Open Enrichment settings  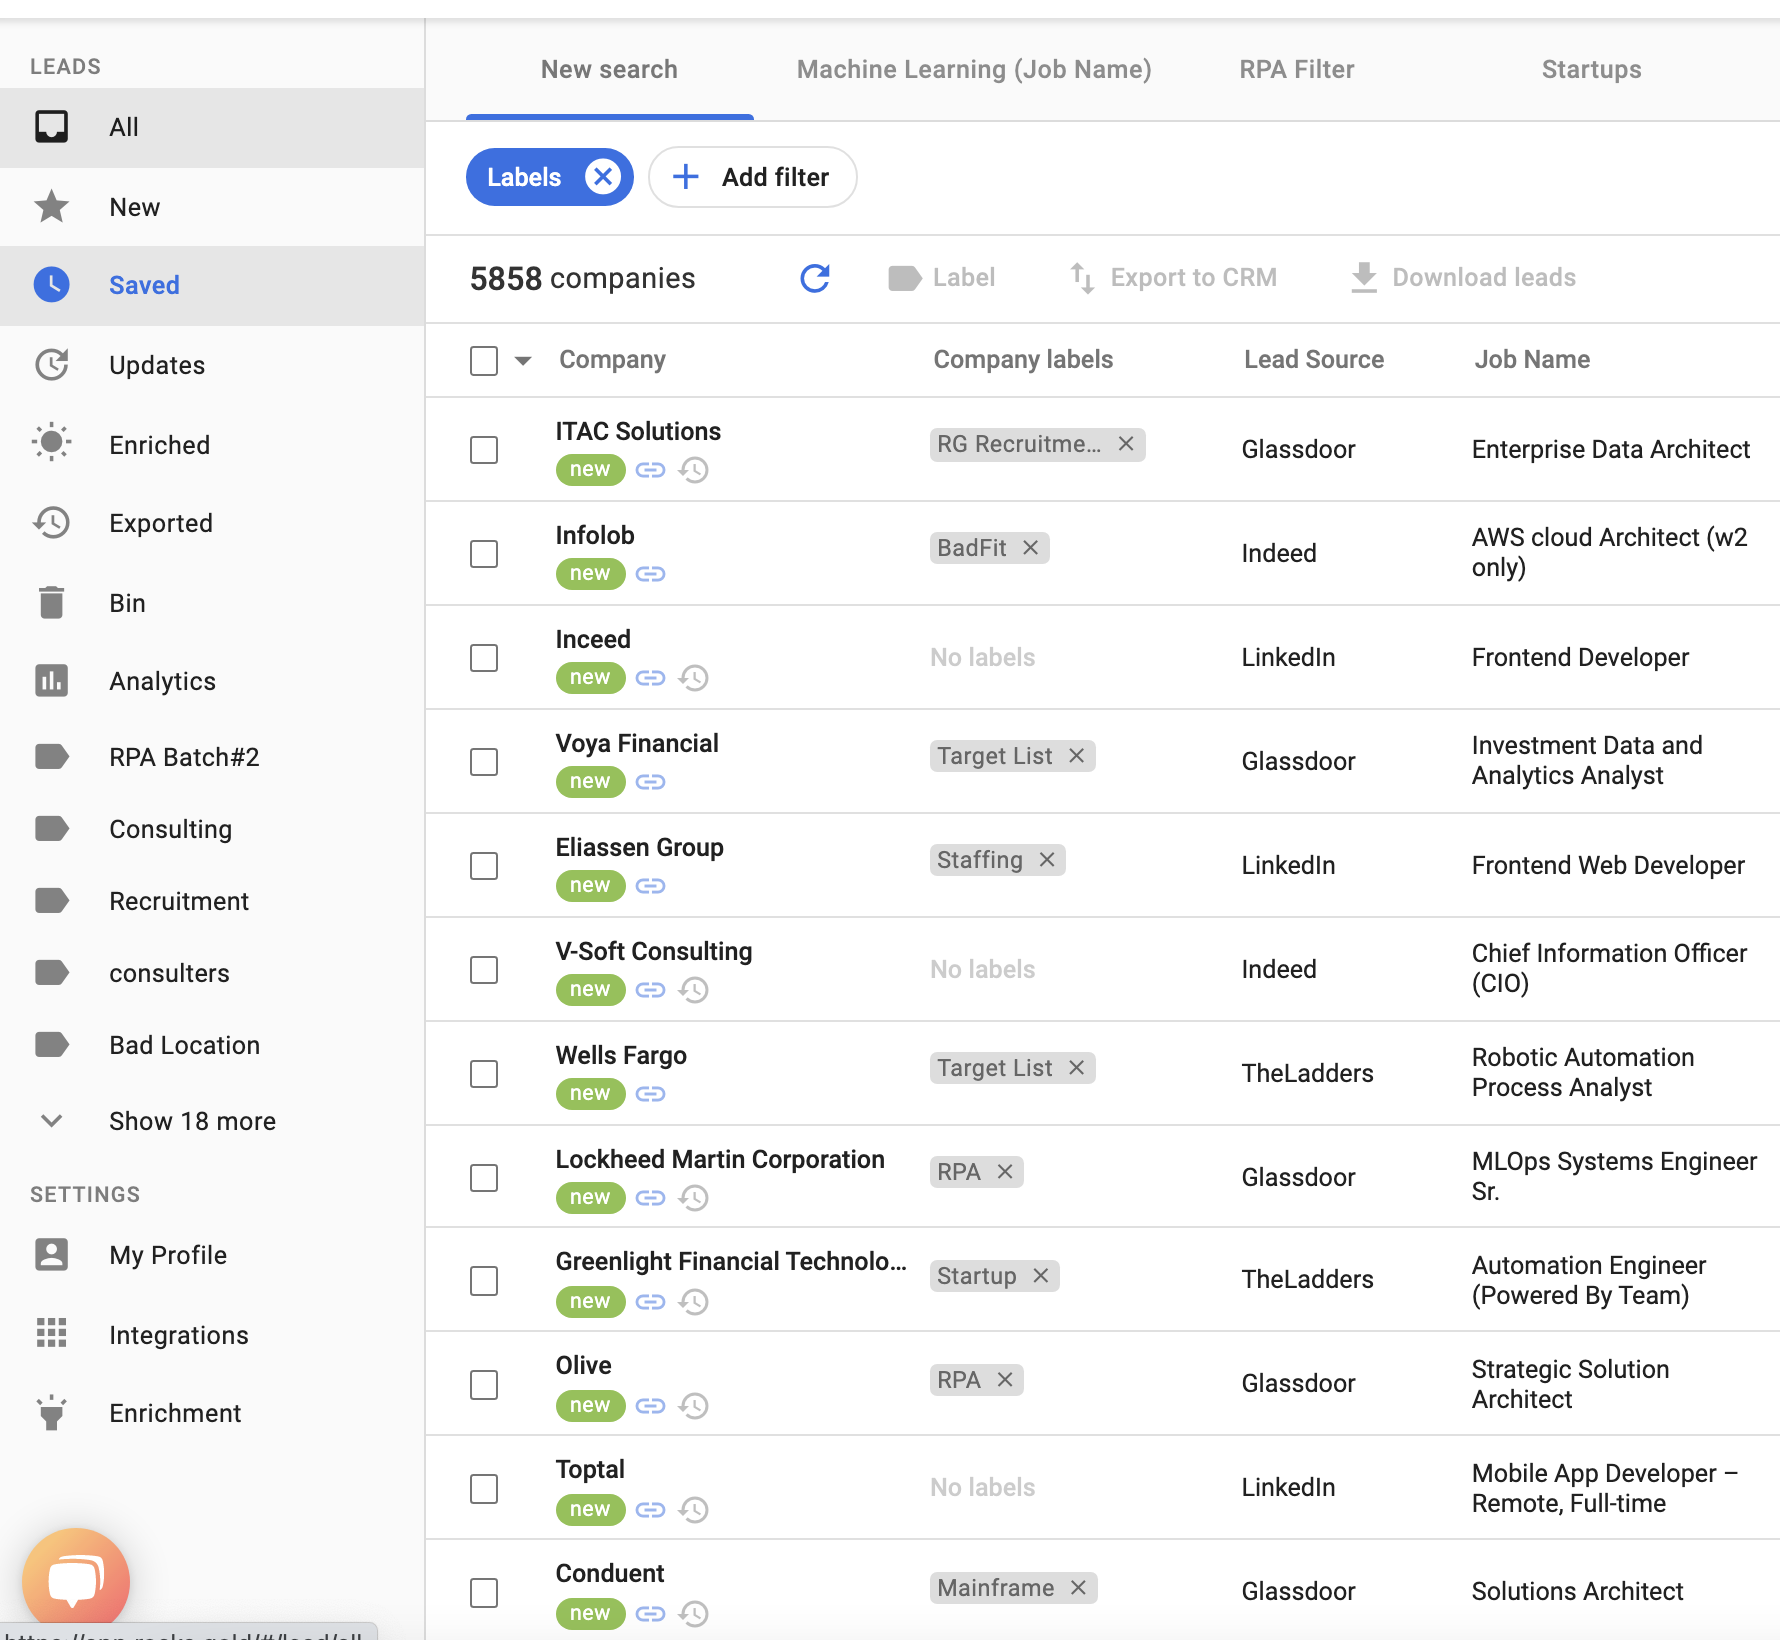click(x=212, y=1413)
